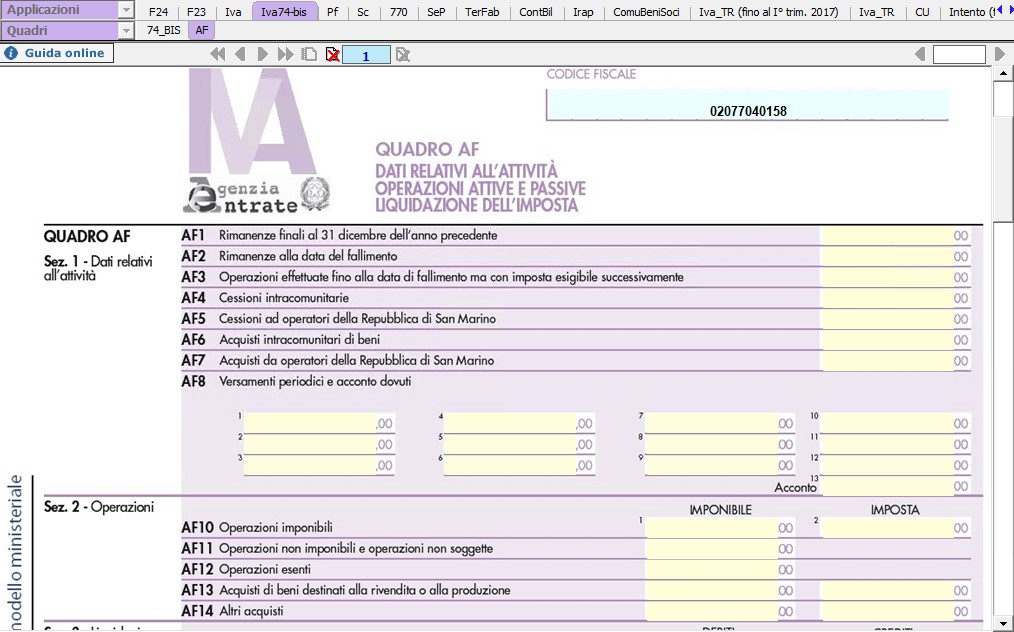Open the Irap tab
The image size is (1014, 632).
point(583,12)
